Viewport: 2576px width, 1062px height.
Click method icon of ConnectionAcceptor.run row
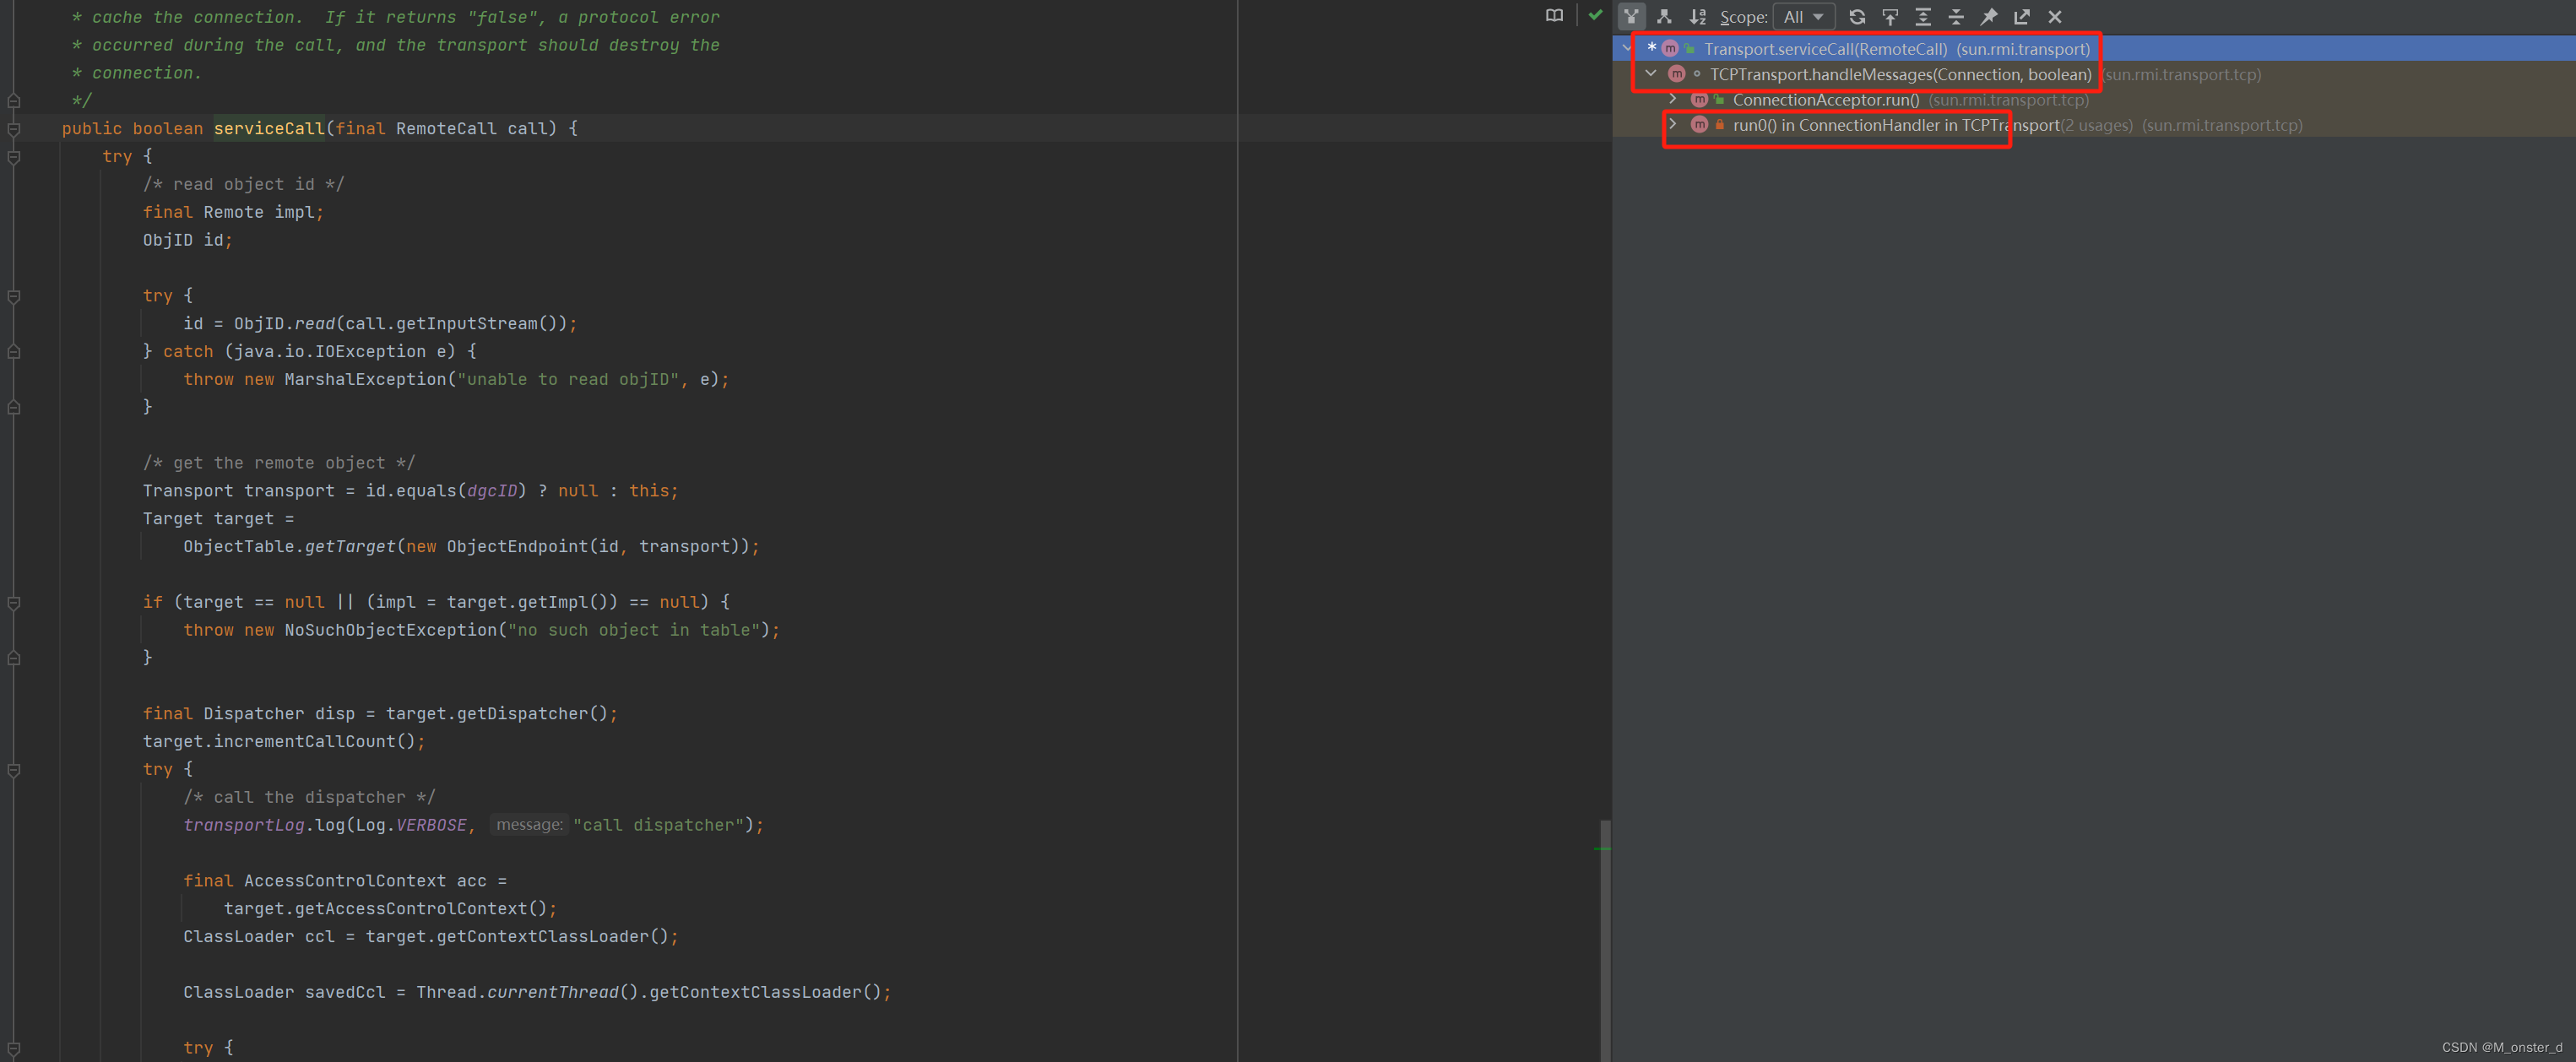tap(1699, 99)
